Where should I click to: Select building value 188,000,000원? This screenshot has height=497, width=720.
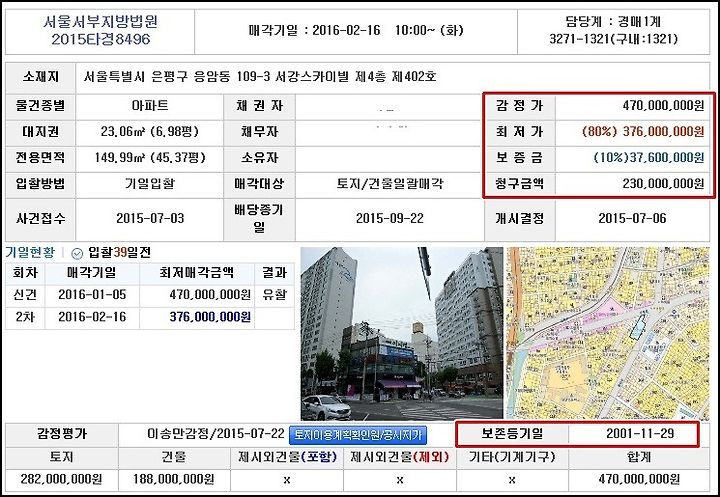(x=174, y=480)
